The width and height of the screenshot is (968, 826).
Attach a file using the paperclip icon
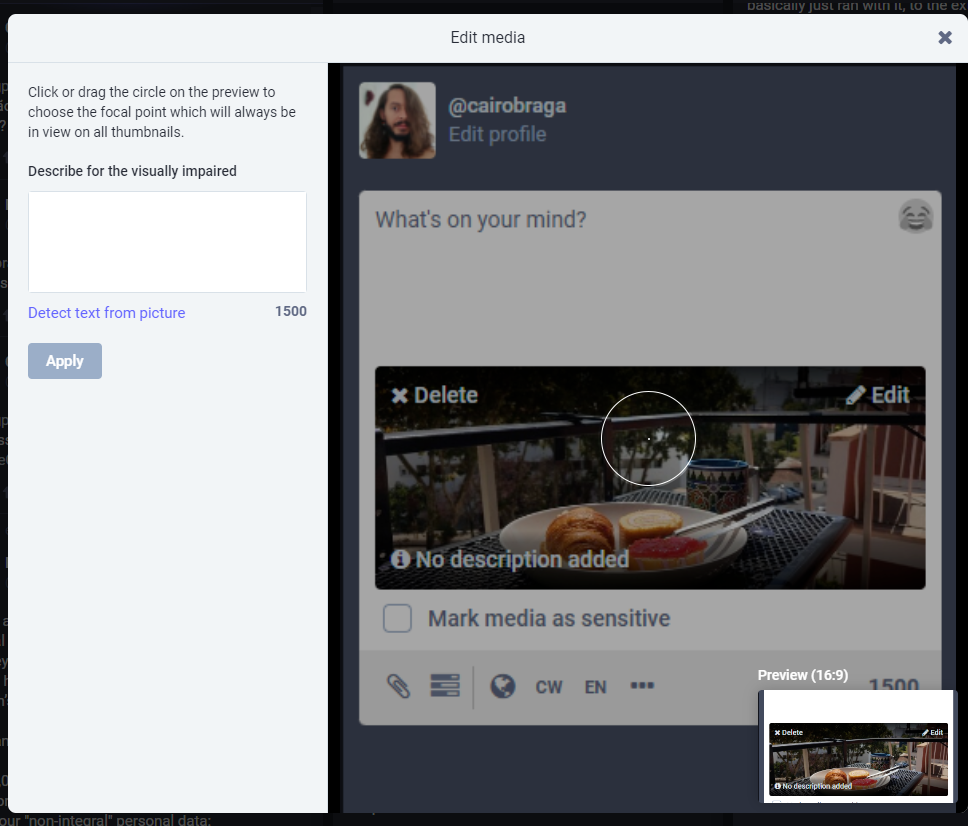[397, 685]
